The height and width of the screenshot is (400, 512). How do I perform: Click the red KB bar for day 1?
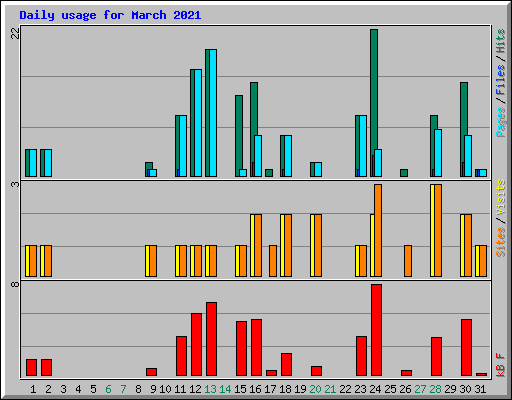31,367
